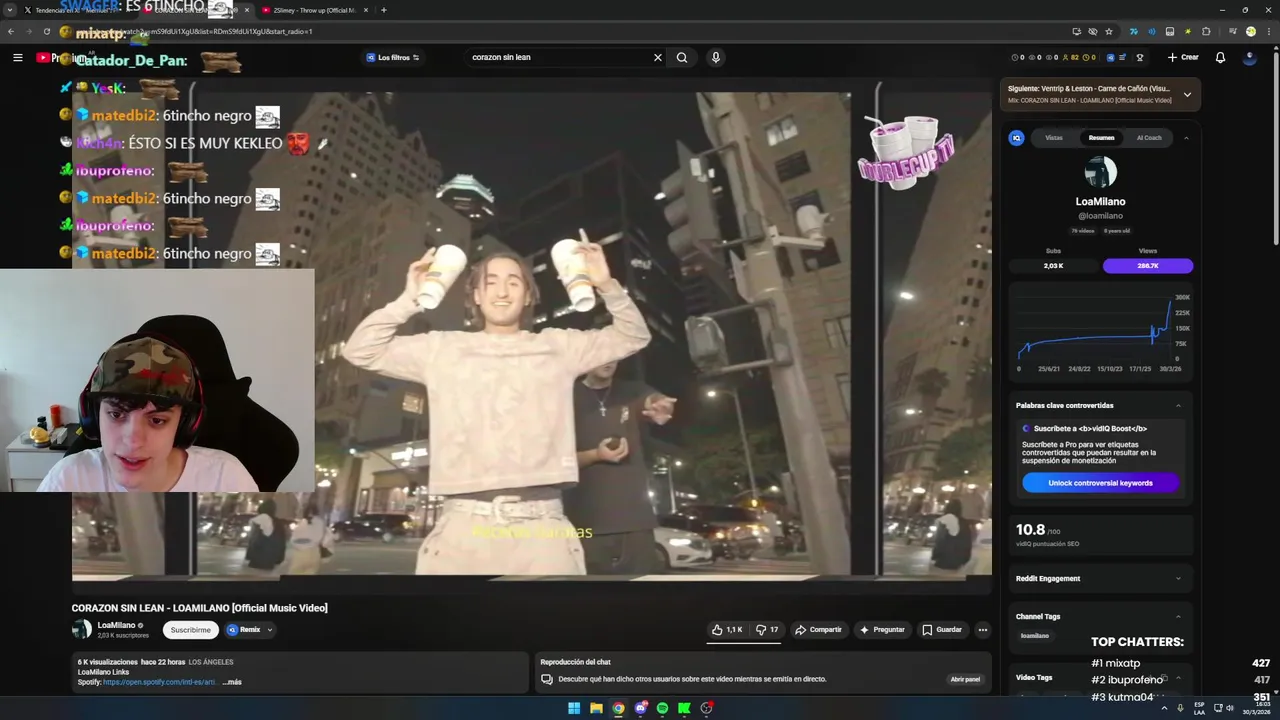
Task: Bookmark this page with the star icon
Action: coord(1109,31)
